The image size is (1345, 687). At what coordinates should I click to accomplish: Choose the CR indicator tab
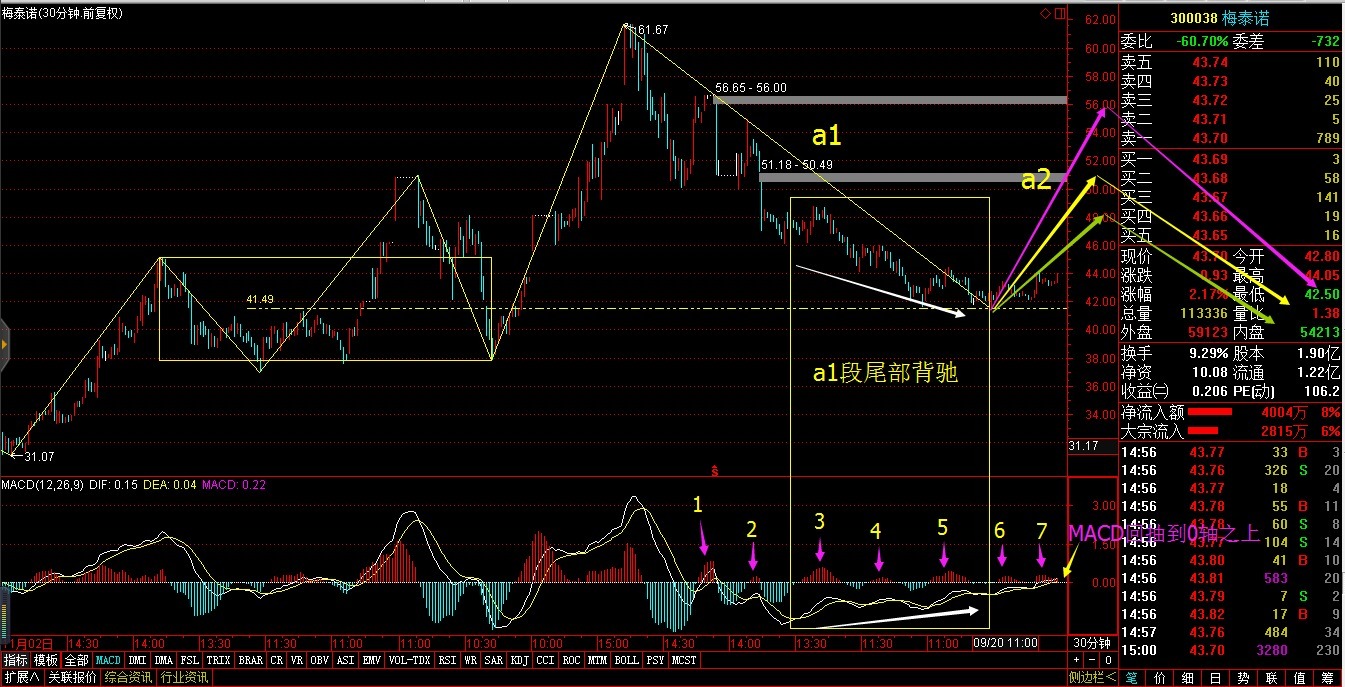coord(277,660)
